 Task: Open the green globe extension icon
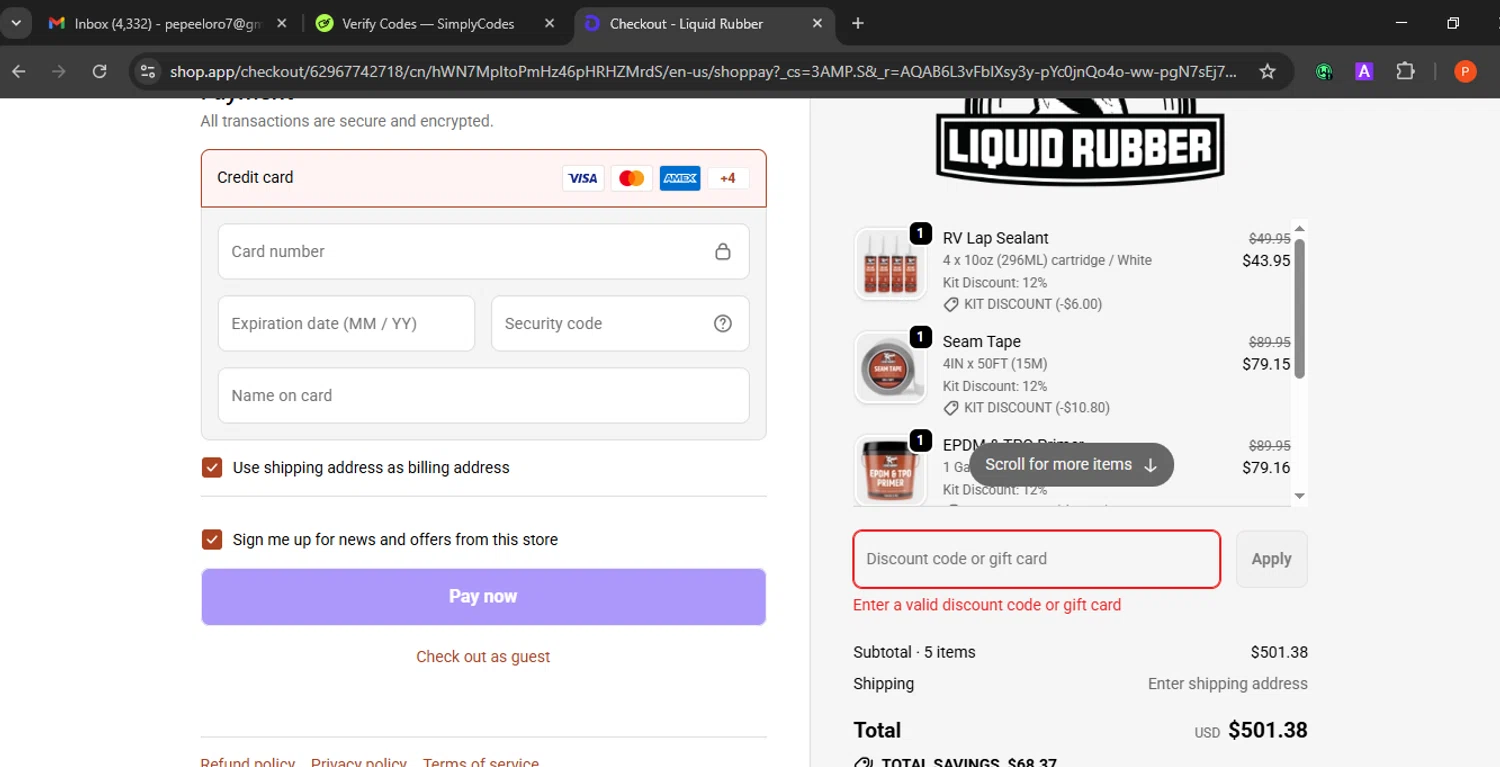click(x=1324, y=71)
